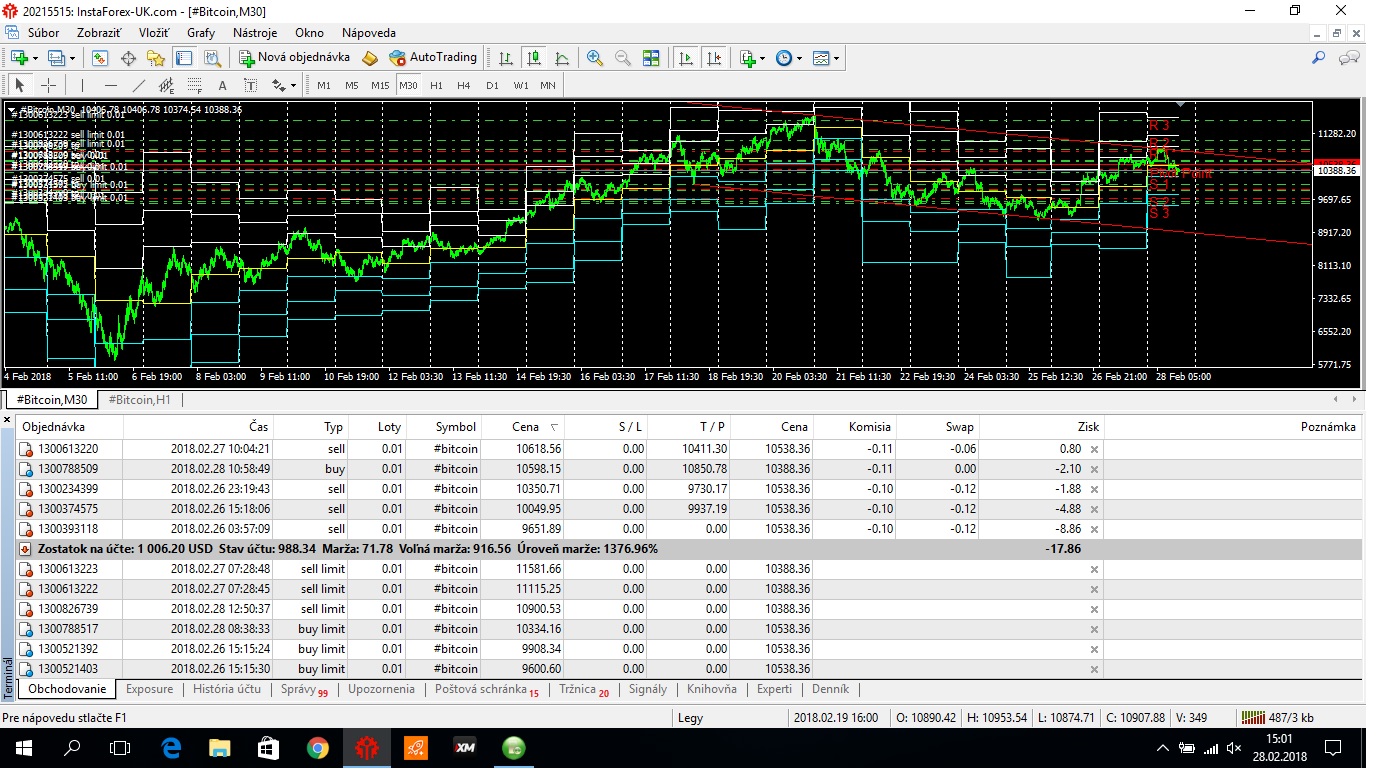This screenshot has height=784, width=1376.
Task: Select the text label tool
Action: (x=250, y=85)
